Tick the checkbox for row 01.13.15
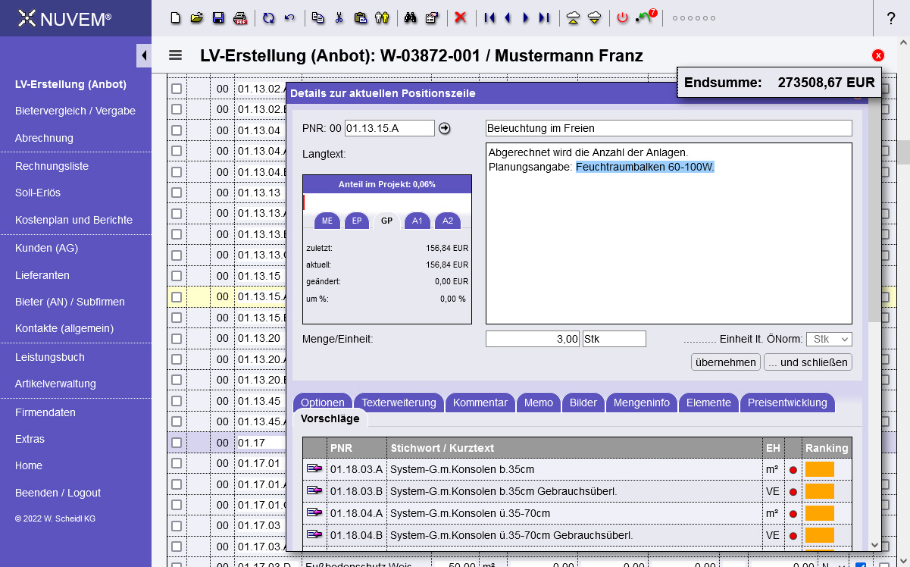The width and height of the screenshot is (910, 567). point(177,276)
